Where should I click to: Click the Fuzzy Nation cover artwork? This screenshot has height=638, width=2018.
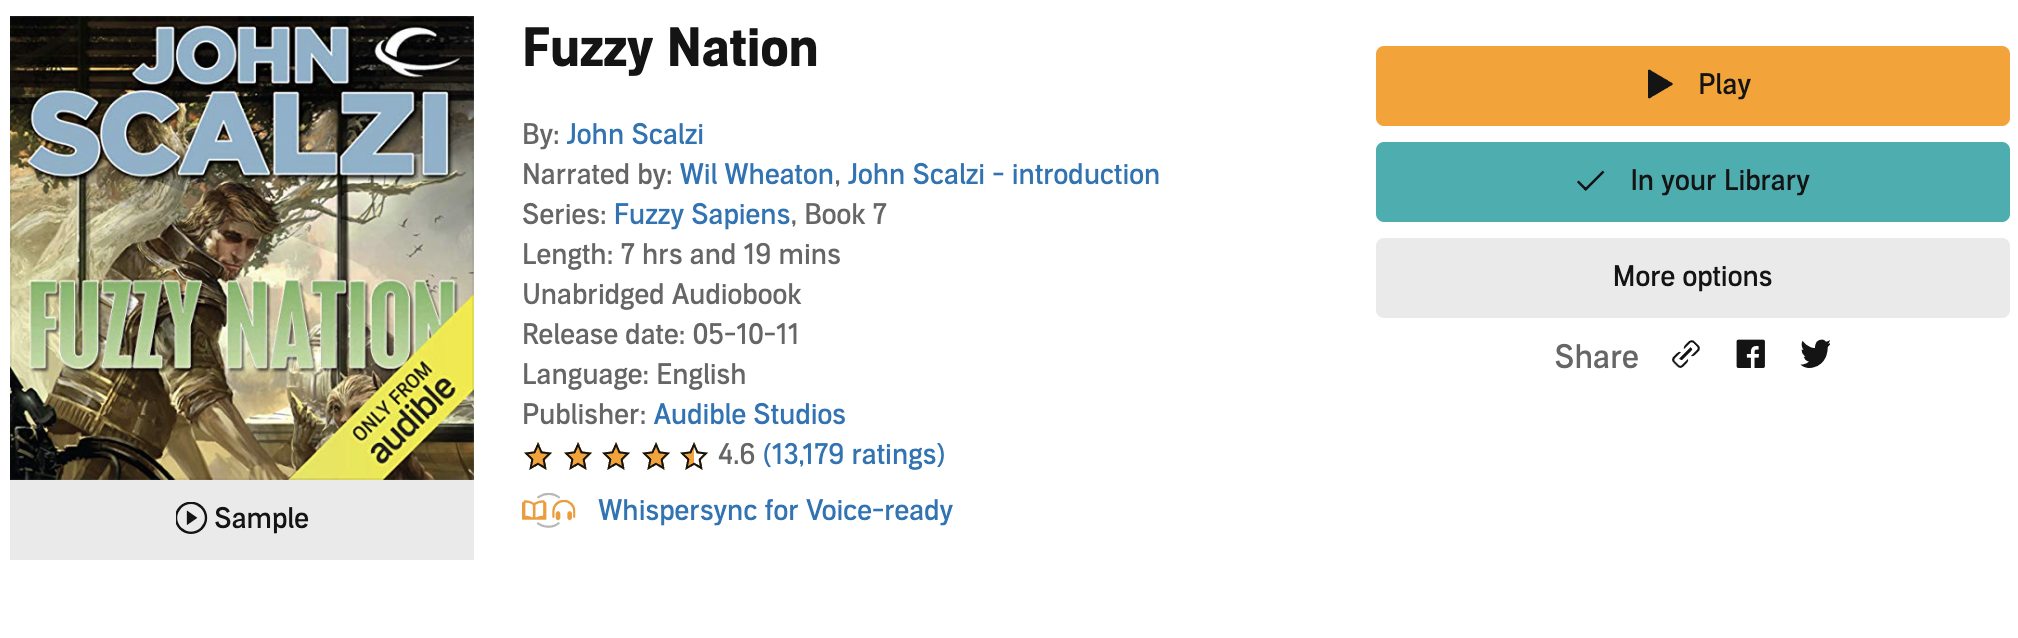coord(242,247)
